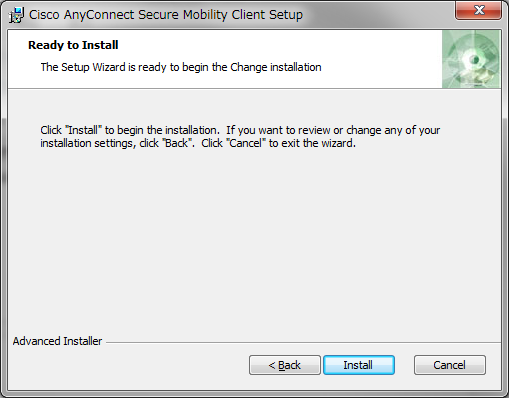This screenshot has height=398, width=509.
Task: Click the "Advanced Installer" label
Action: point(57,341)
